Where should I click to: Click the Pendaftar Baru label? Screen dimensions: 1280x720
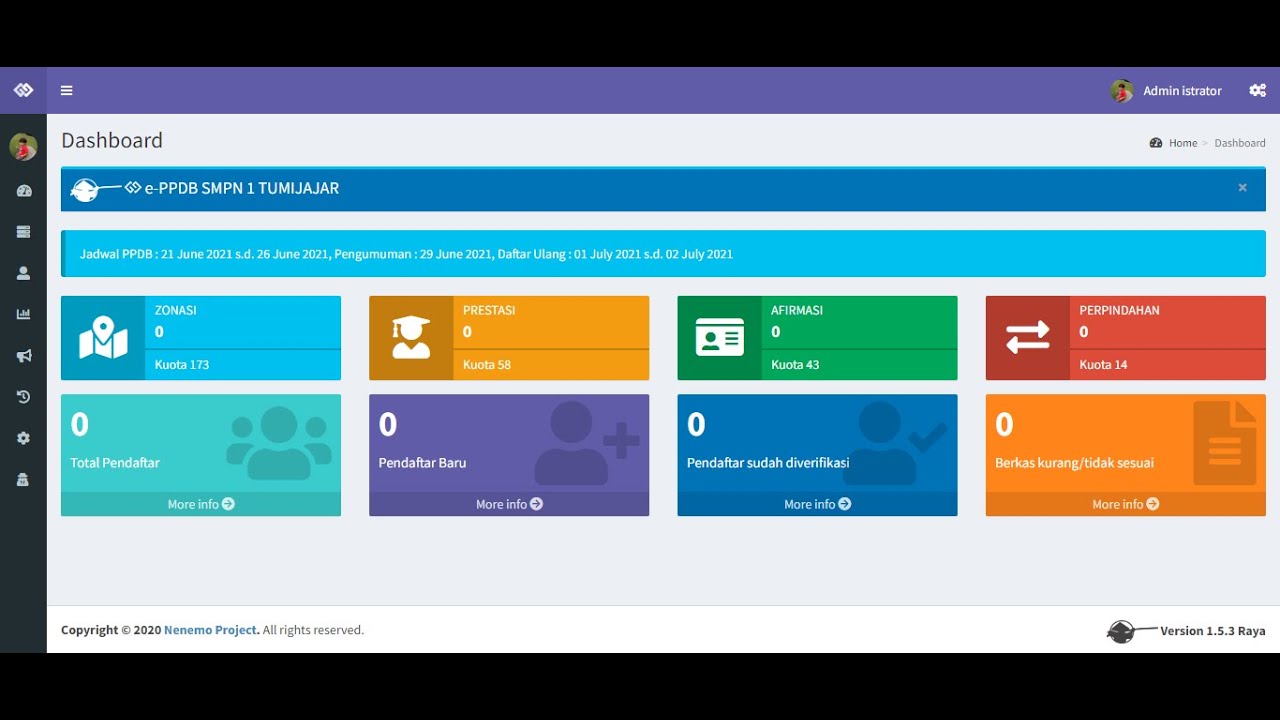pyautogui.click(x=422, y=463)
